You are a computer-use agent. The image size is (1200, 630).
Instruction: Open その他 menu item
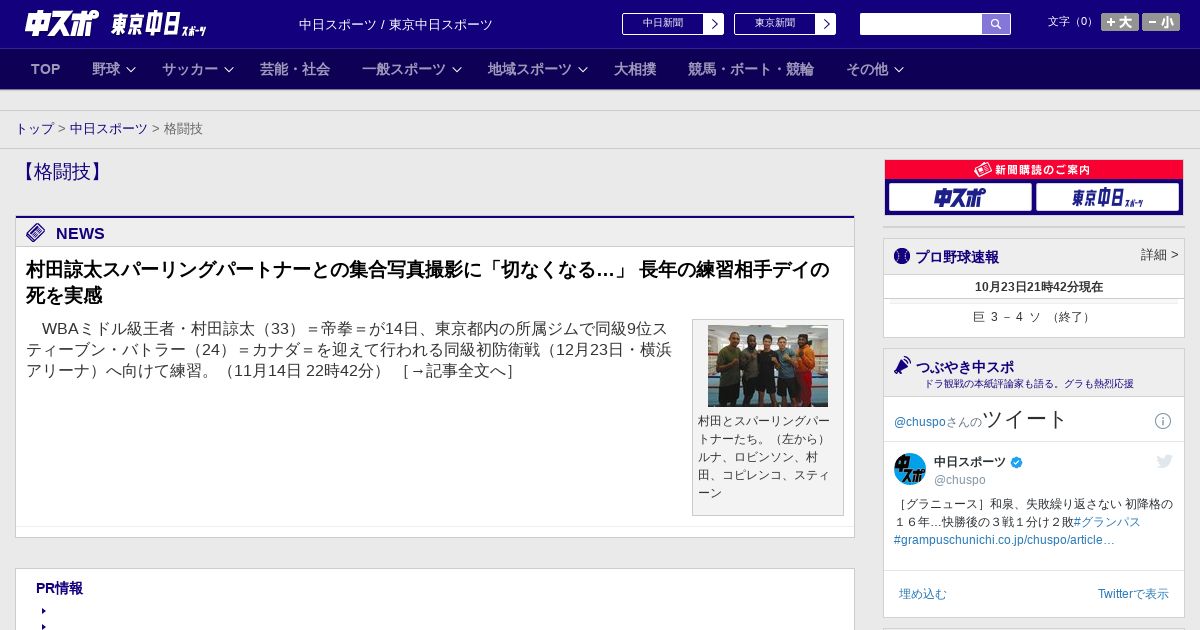click(867, 69)
